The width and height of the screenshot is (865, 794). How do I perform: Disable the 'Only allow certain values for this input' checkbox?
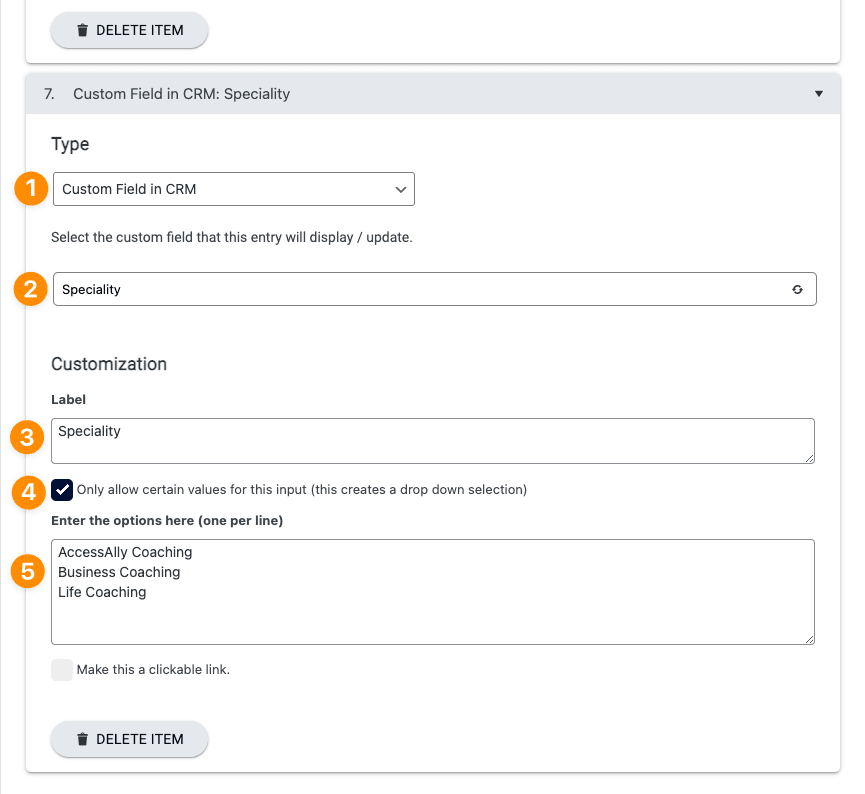point(62,490)
